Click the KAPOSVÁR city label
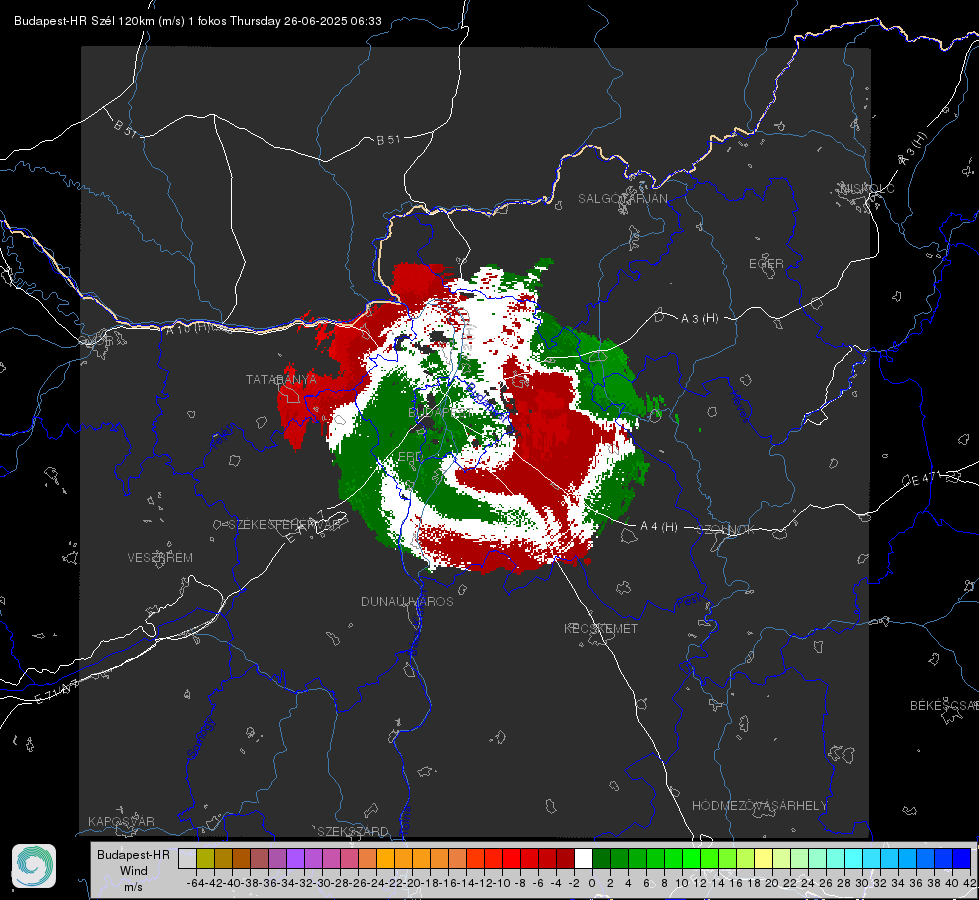This screenshot has width=979, height=900. (121, 821)
